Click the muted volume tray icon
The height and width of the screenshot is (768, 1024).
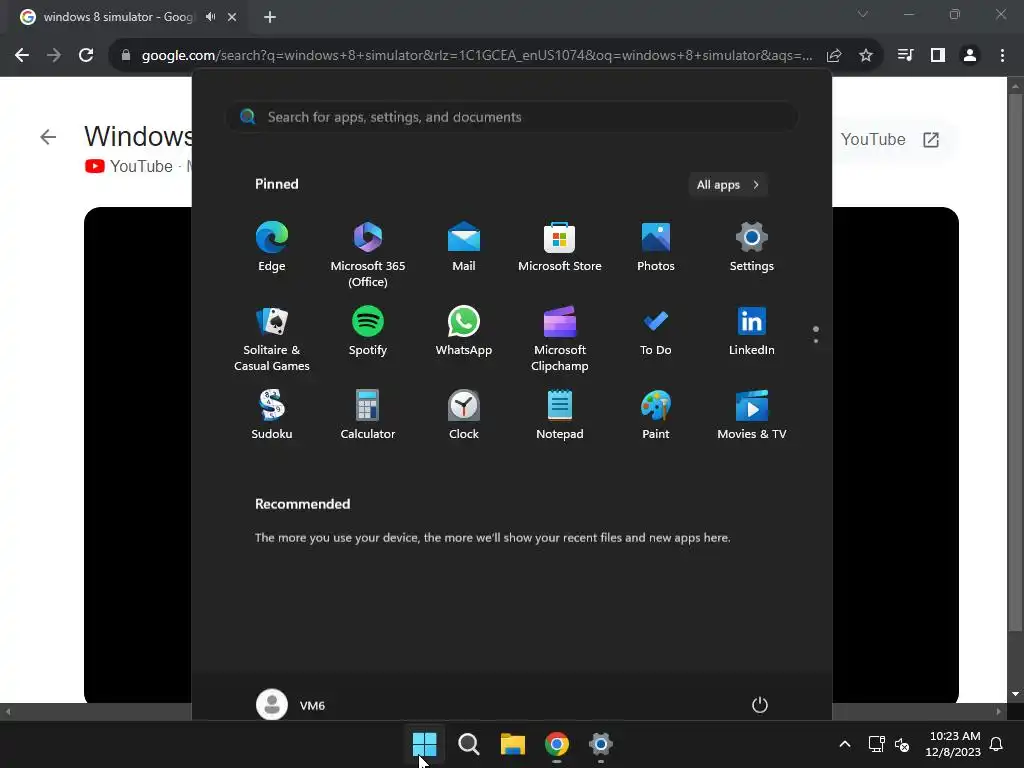tap(902, 744)
